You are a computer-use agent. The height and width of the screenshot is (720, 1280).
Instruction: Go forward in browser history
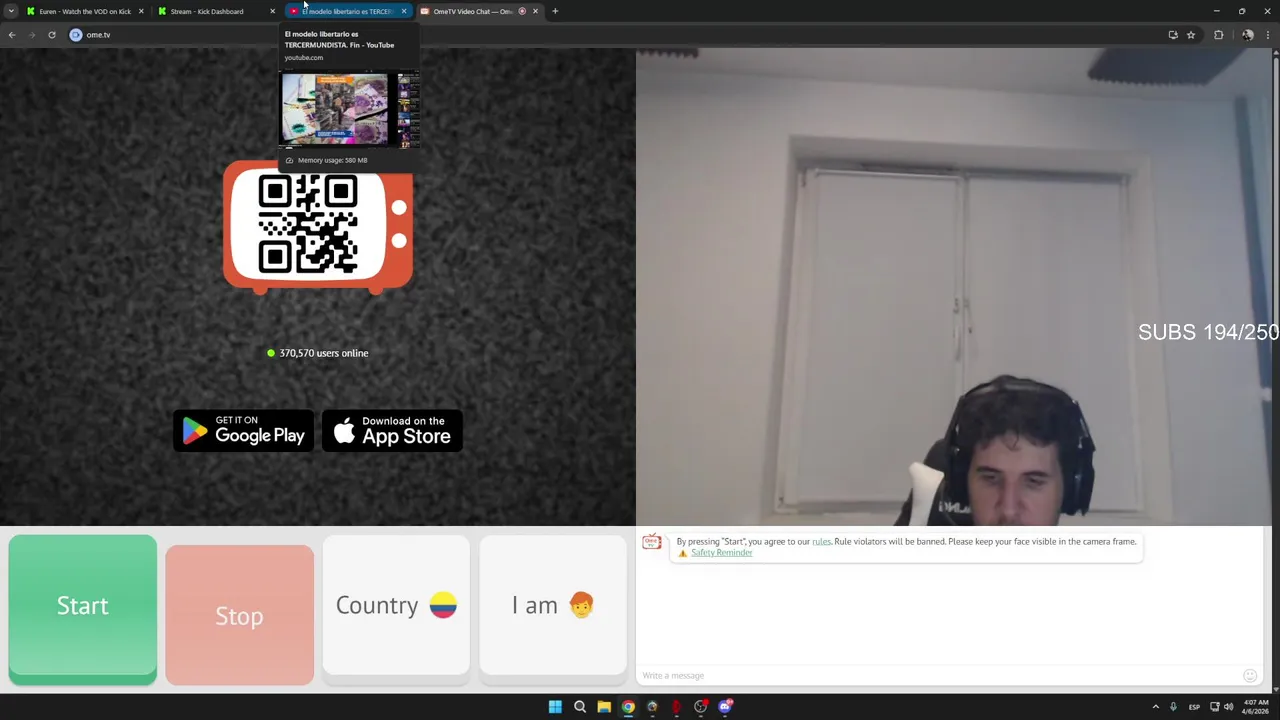[32, 35]
